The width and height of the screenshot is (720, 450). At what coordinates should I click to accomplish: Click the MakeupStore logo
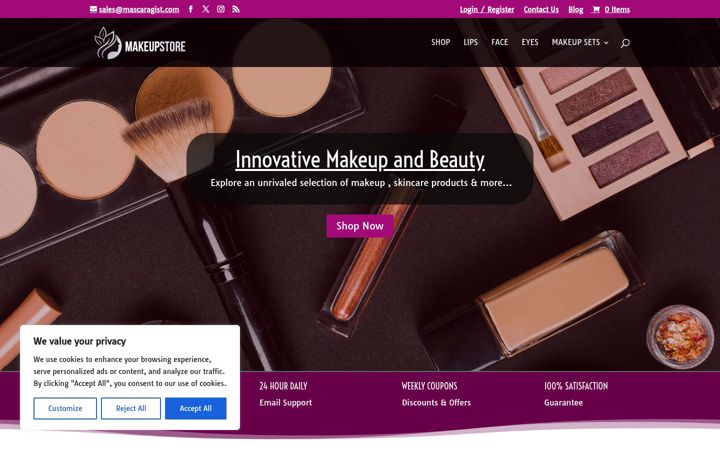click(140, 43)
